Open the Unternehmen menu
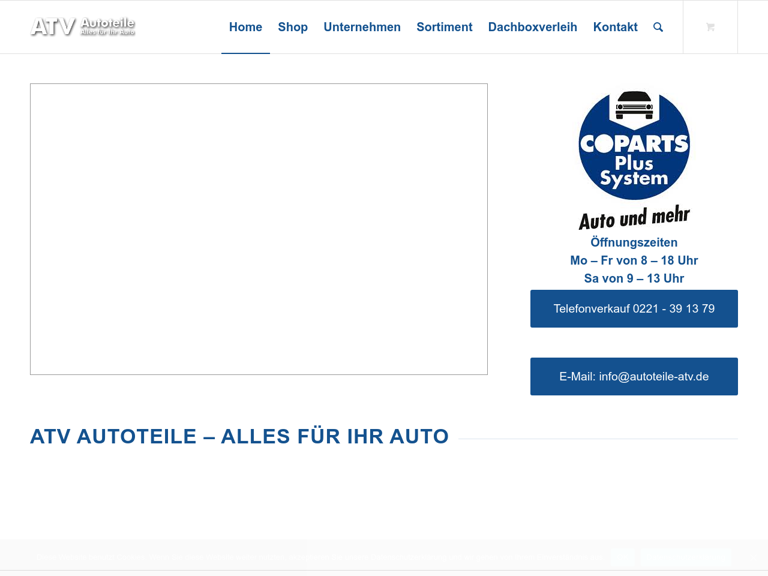 (x=362, y=27)
